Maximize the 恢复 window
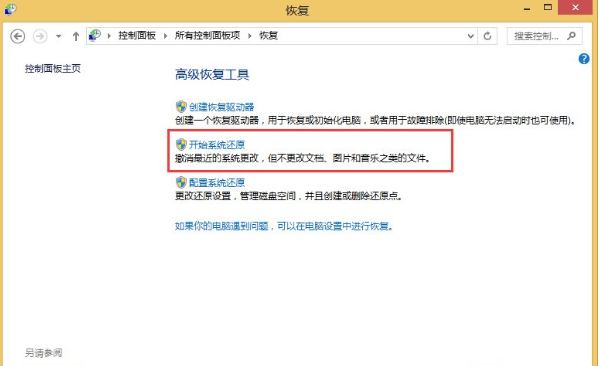Screen dimensions: 599x366 [x=548, y=7]
